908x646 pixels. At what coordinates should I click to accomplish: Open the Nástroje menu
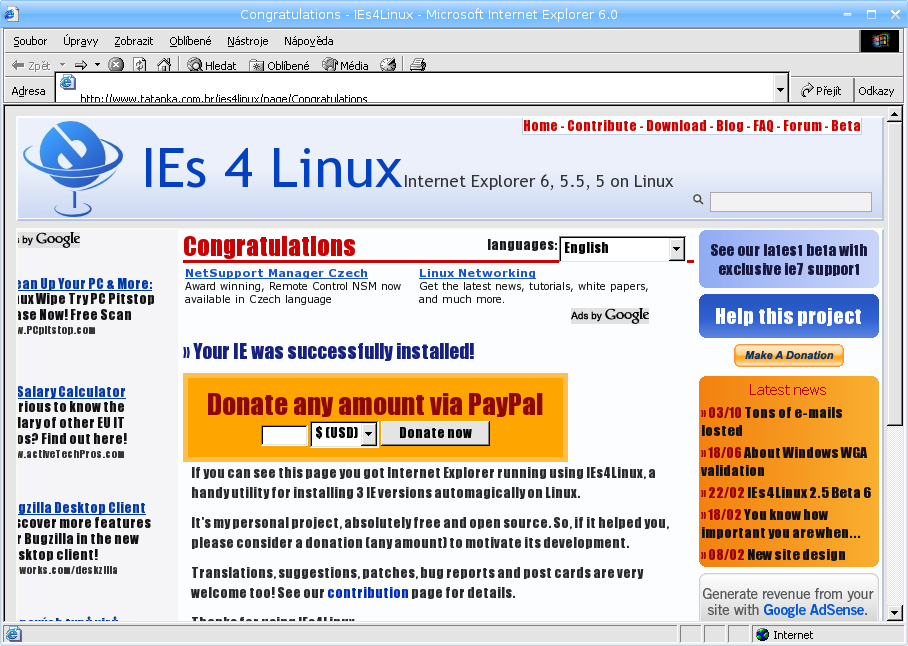(x=247, y=41)
